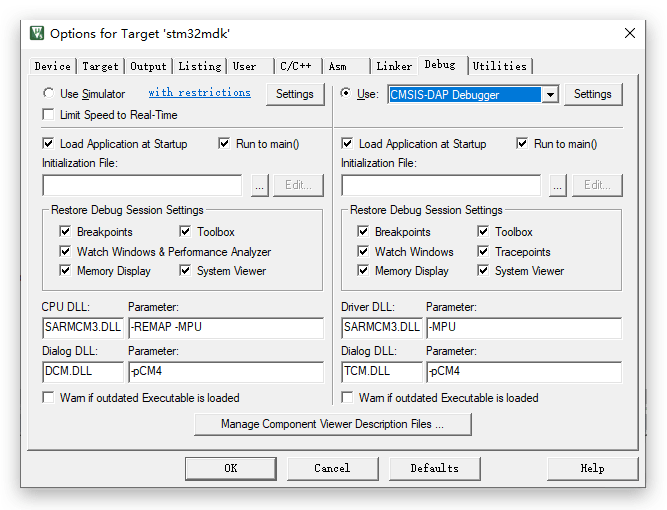Go to the User tab

(250, 66)
